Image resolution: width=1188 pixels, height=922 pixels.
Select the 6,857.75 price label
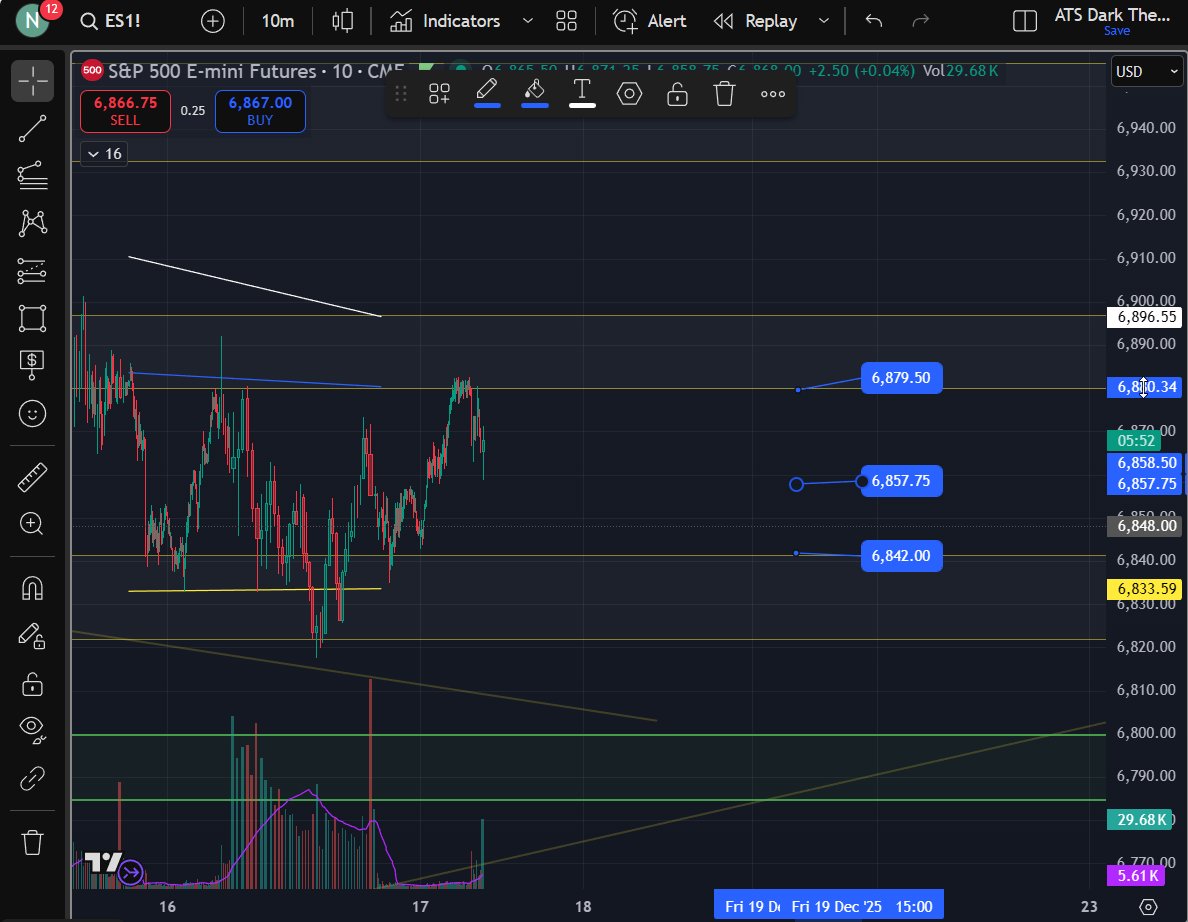(x=902, y=481)
